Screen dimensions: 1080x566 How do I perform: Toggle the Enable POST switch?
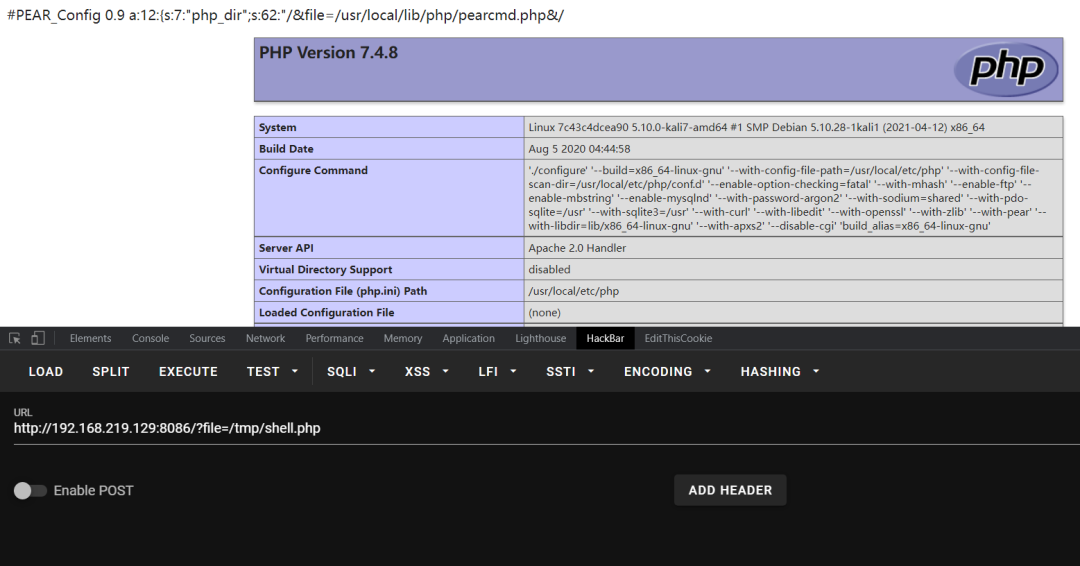30,490
